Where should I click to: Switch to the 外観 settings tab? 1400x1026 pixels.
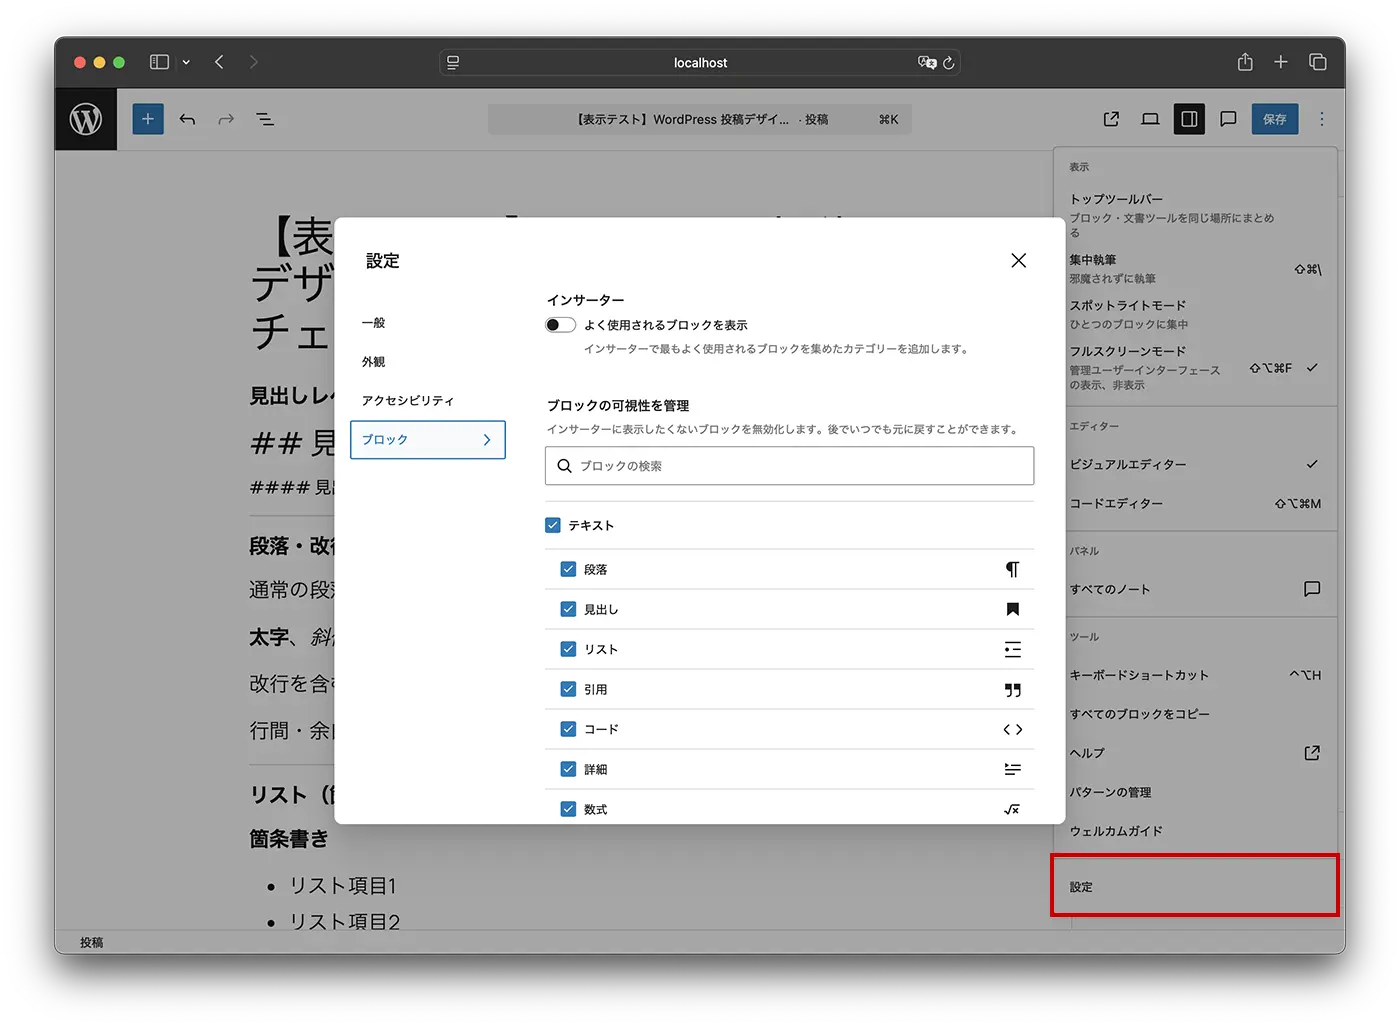(x=373, y=361)
